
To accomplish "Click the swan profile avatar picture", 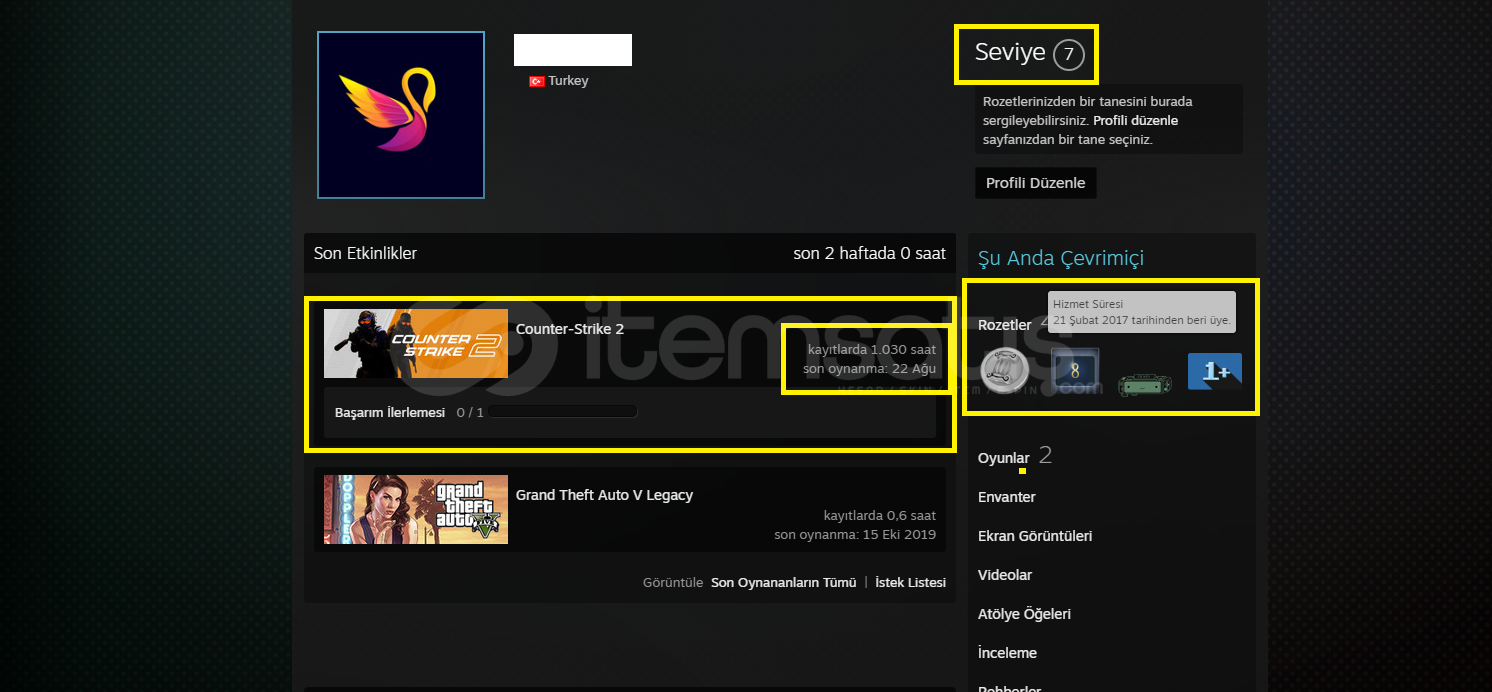I will tap(401, 115).
